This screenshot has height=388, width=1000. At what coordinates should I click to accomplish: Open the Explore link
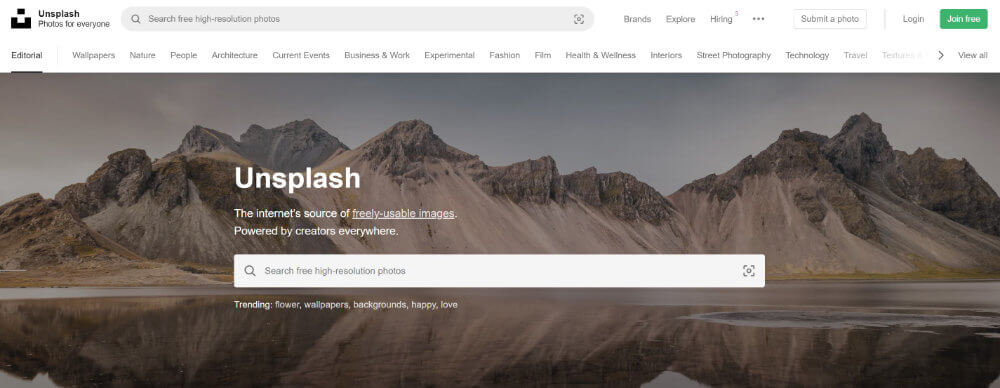tap(680, 19)
